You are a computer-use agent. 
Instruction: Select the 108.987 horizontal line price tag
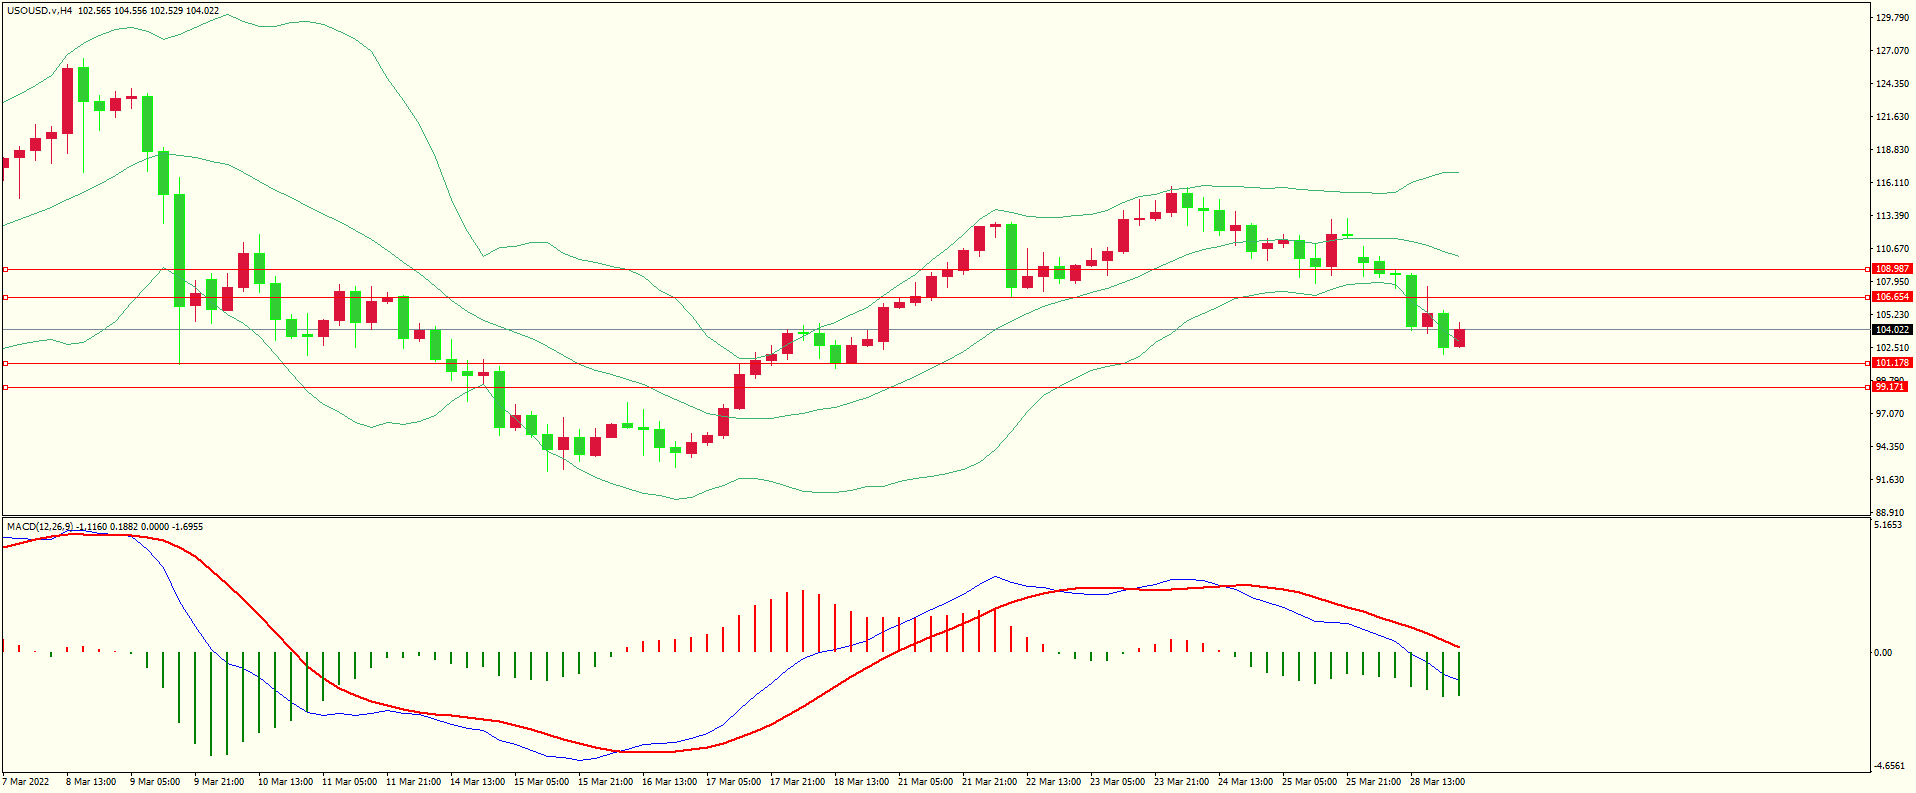coord(1892,269)
